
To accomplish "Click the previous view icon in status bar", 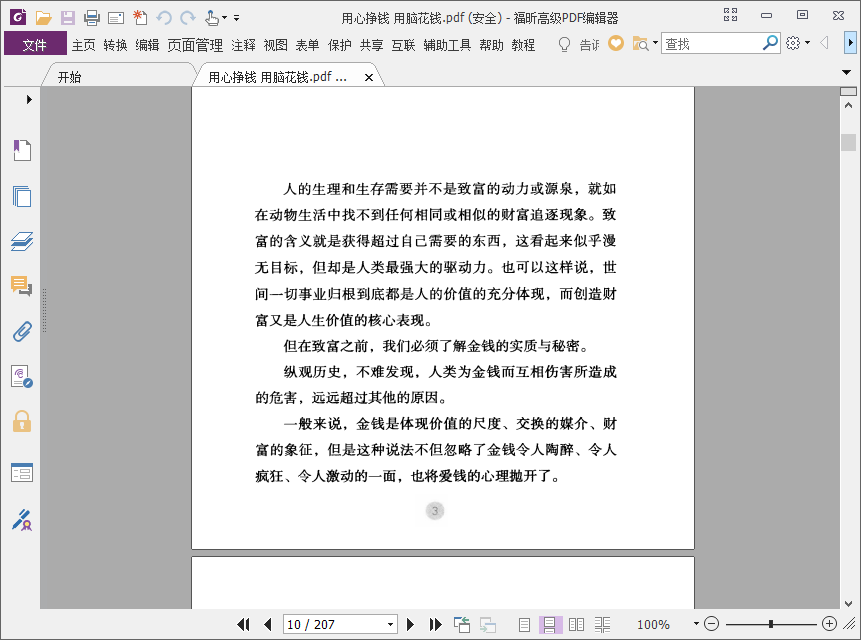I will click(462, 624).
